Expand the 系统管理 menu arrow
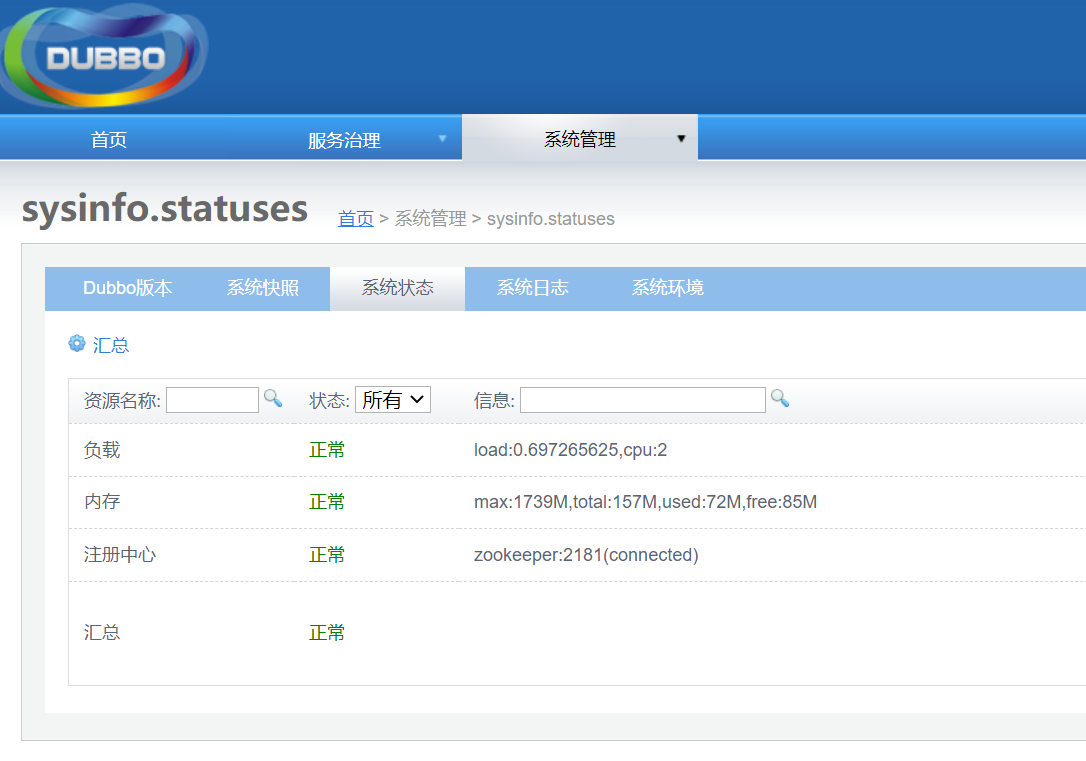Screen dimensions: 1086x761 coord(681,139)
